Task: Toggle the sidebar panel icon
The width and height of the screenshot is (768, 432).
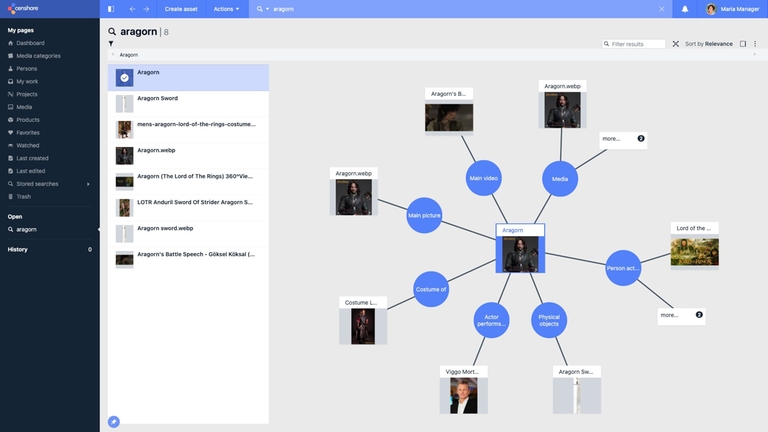Action: tap(111, 9)
